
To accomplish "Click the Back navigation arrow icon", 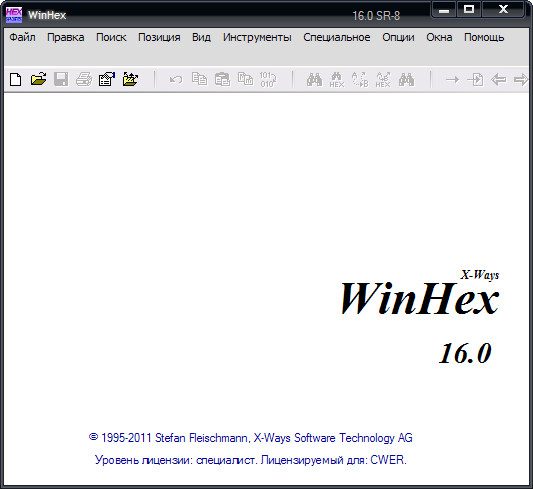I will pos(498,80).
